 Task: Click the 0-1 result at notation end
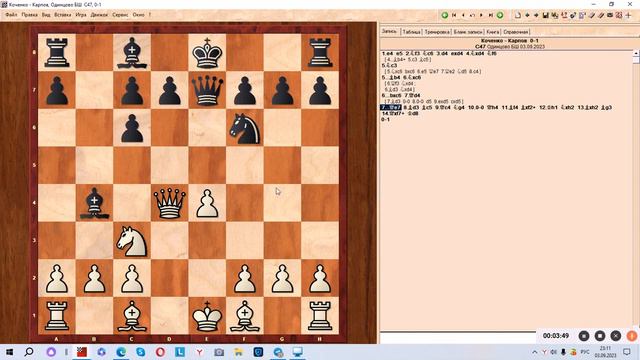click(385, 120)
